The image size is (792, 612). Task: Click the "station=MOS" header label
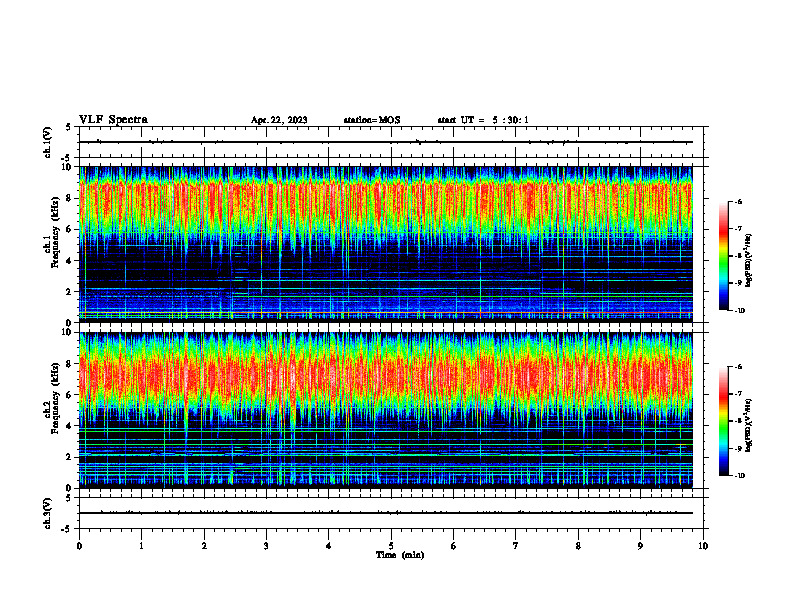372,120
